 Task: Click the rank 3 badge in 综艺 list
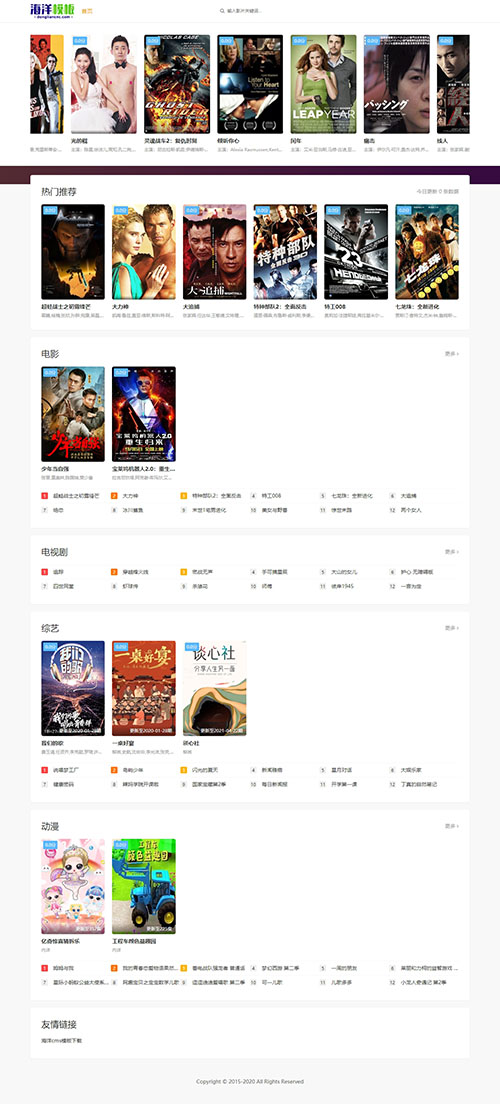coord(184,770)
